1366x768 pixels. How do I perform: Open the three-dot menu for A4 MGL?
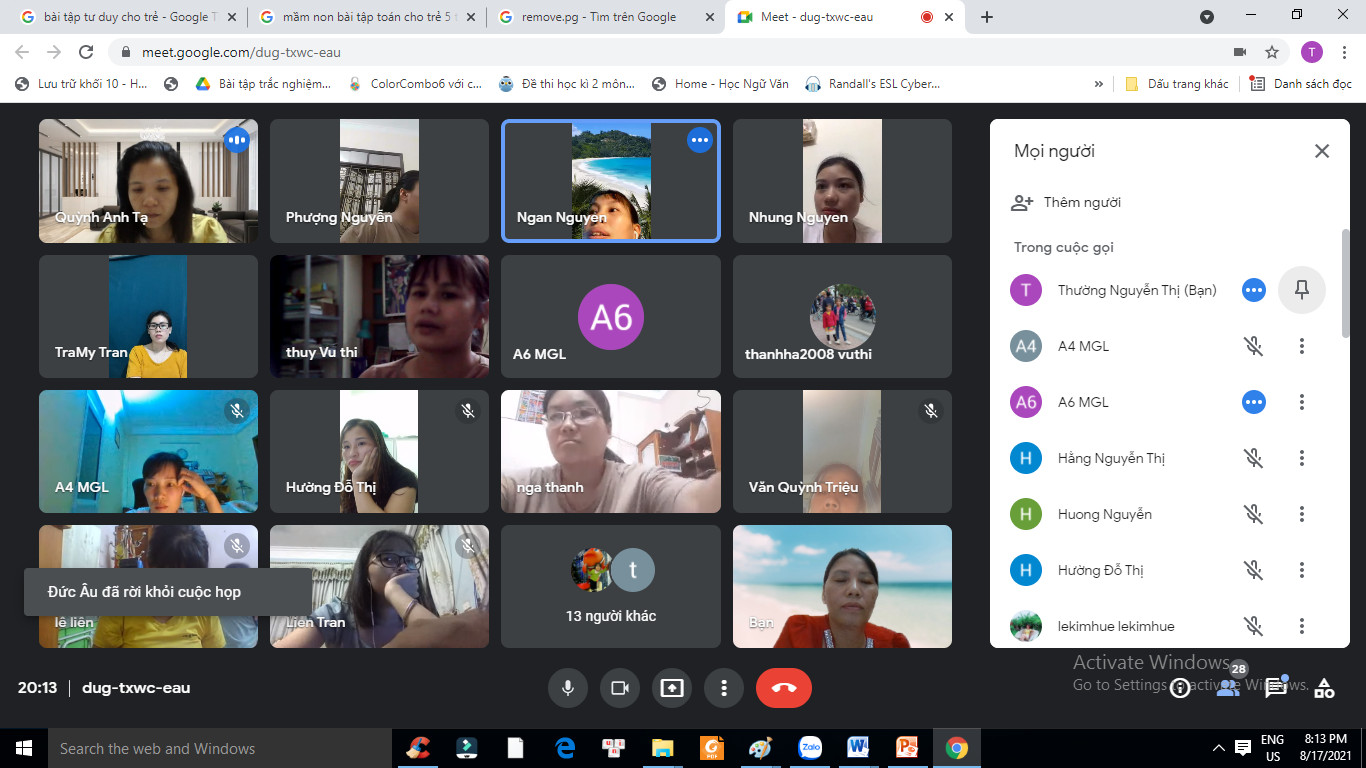coord(1301,346)
